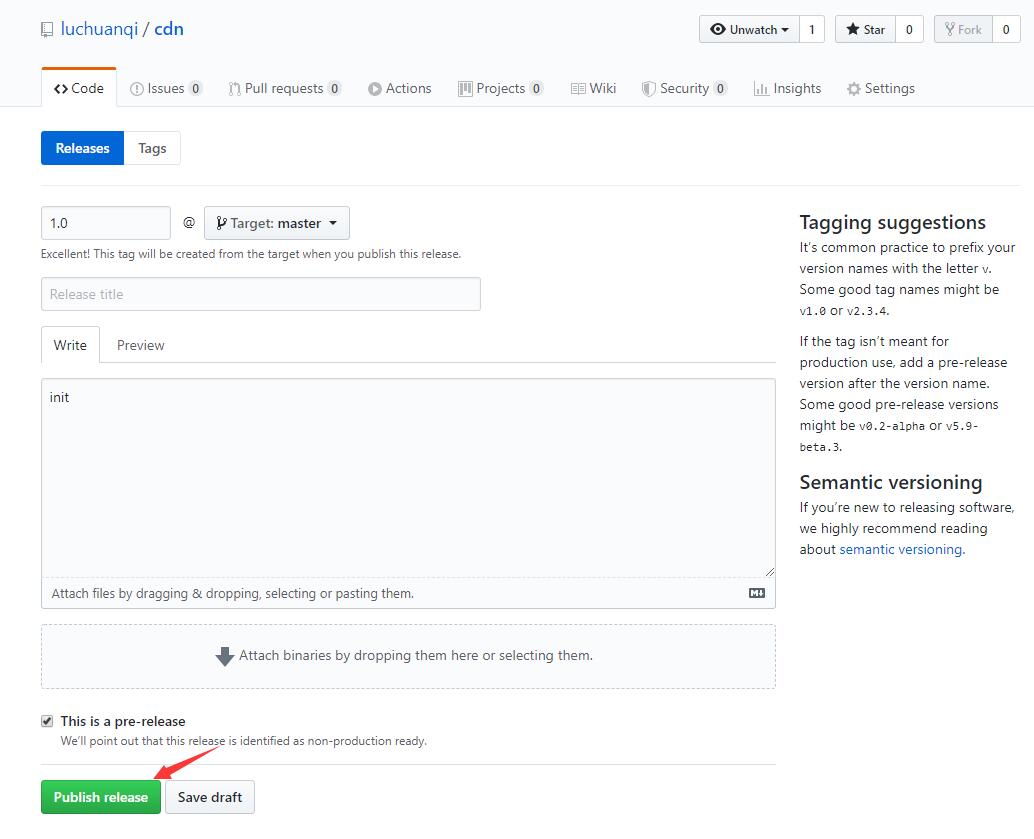Open the luchuanqi owner profile link
The height and width of the screenshot is (839, 1034).
99,29
